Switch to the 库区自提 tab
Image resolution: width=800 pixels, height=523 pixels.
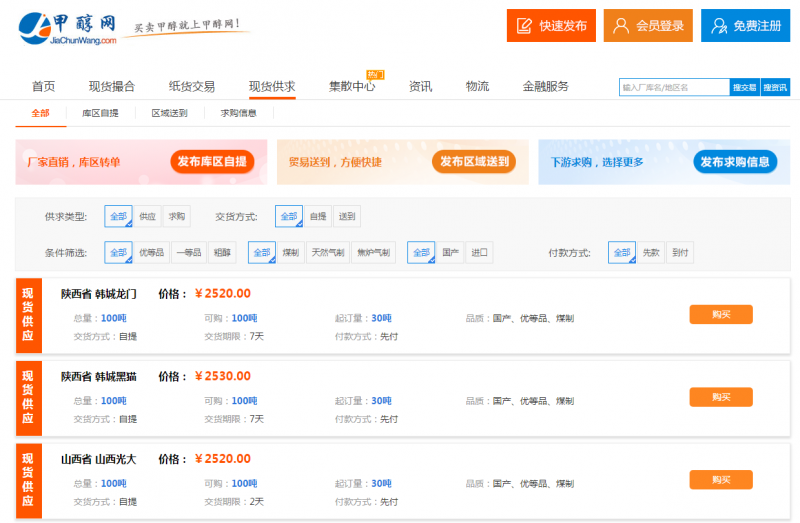tap(100, 113)
